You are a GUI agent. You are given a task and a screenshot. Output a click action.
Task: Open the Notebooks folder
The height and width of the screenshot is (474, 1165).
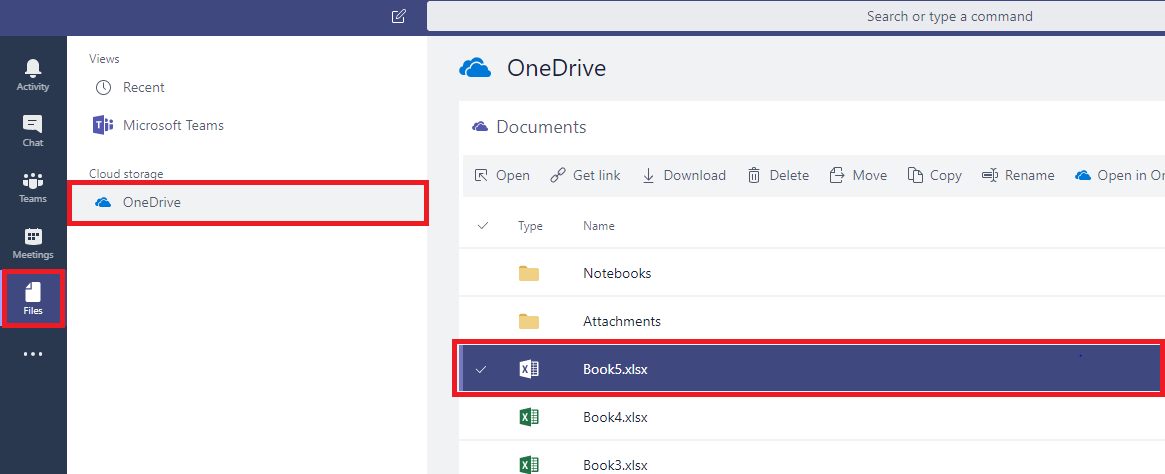(617, 273)
